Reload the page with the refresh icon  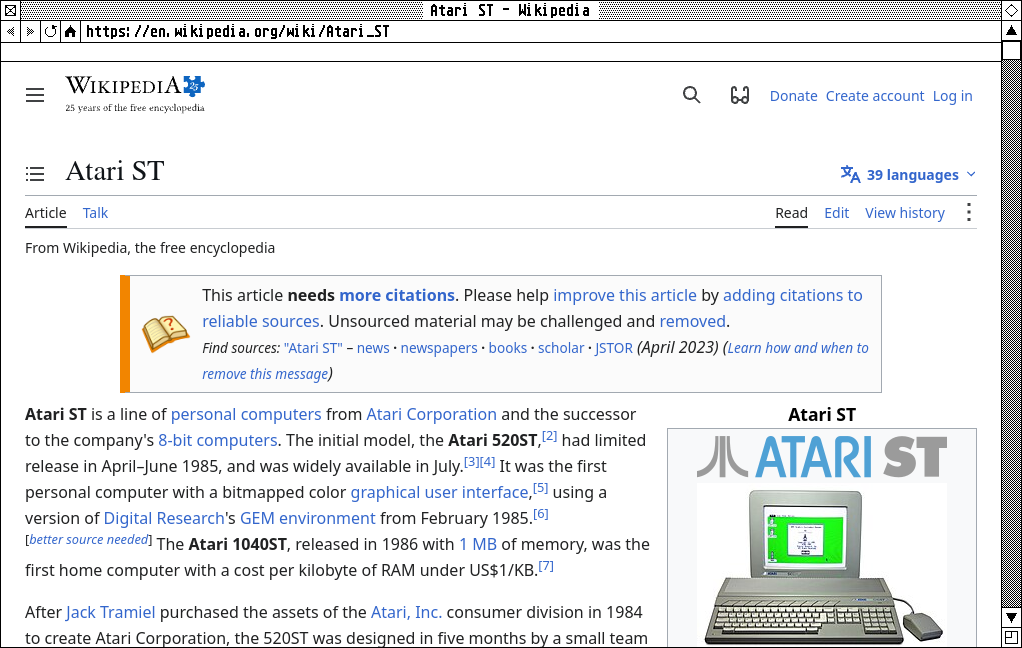pyautogui.click(x=50, y=31)
